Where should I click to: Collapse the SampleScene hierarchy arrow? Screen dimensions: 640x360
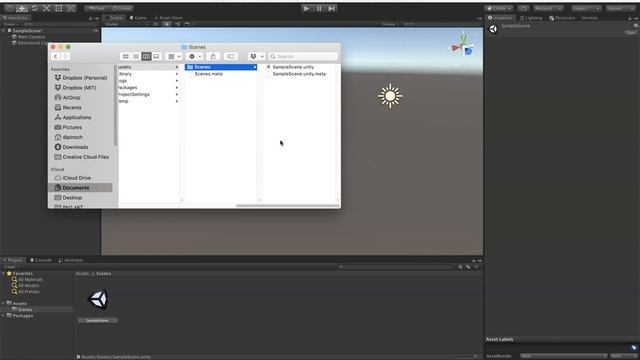[4, 31]
